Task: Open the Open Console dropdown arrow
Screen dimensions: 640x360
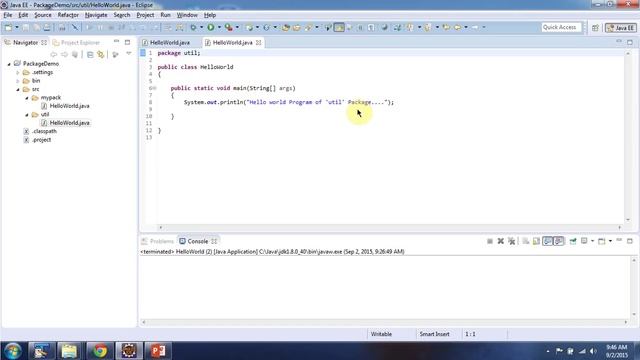Action: tap(610, 241)
